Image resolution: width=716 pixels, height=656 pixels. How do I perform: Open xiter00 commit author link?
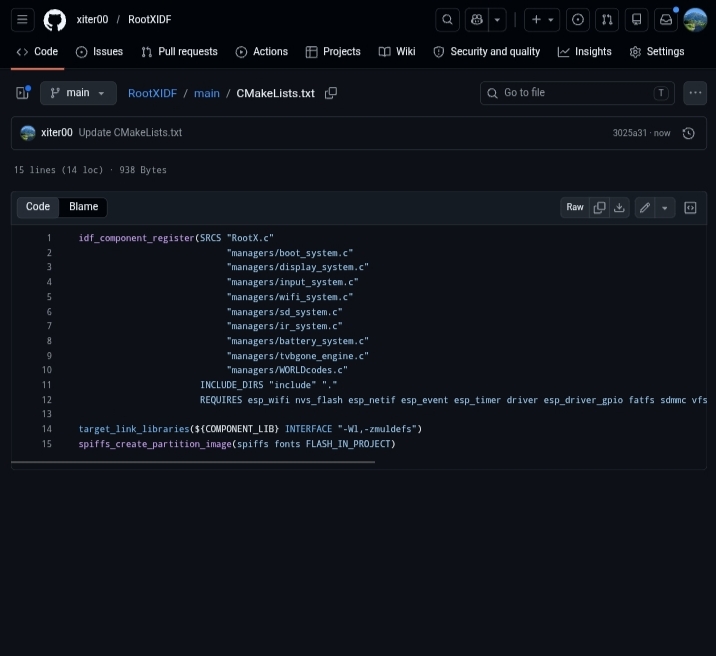pos(57,132)
